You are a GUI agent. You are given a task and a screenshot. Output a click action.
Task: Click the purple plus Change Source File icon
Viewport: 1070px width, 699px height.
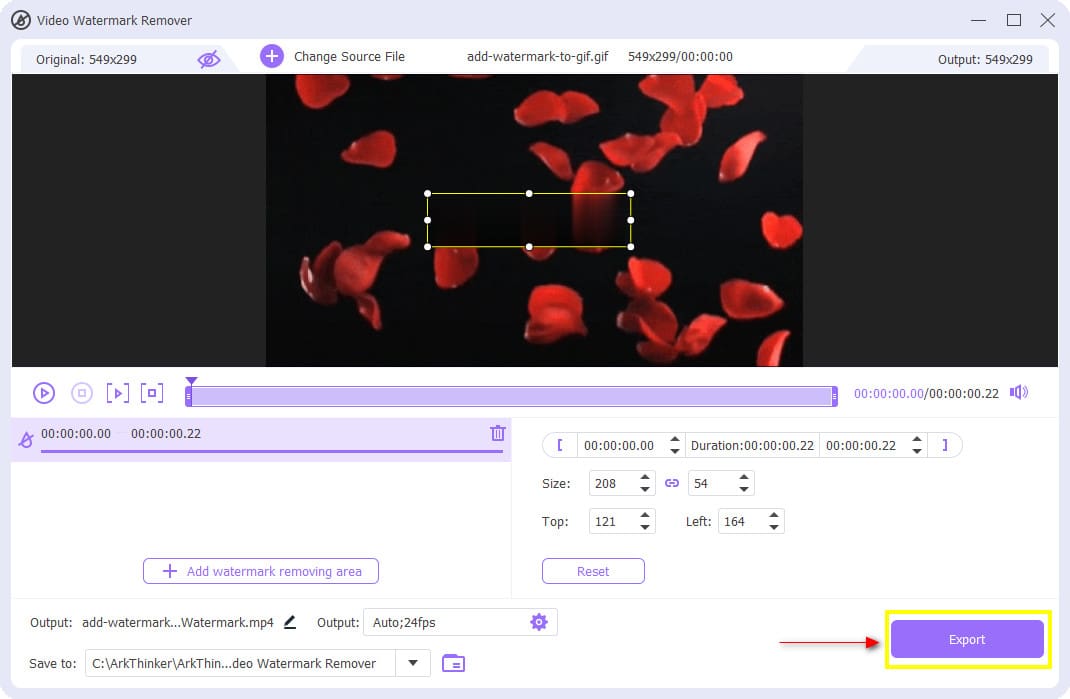click(272, 56)
